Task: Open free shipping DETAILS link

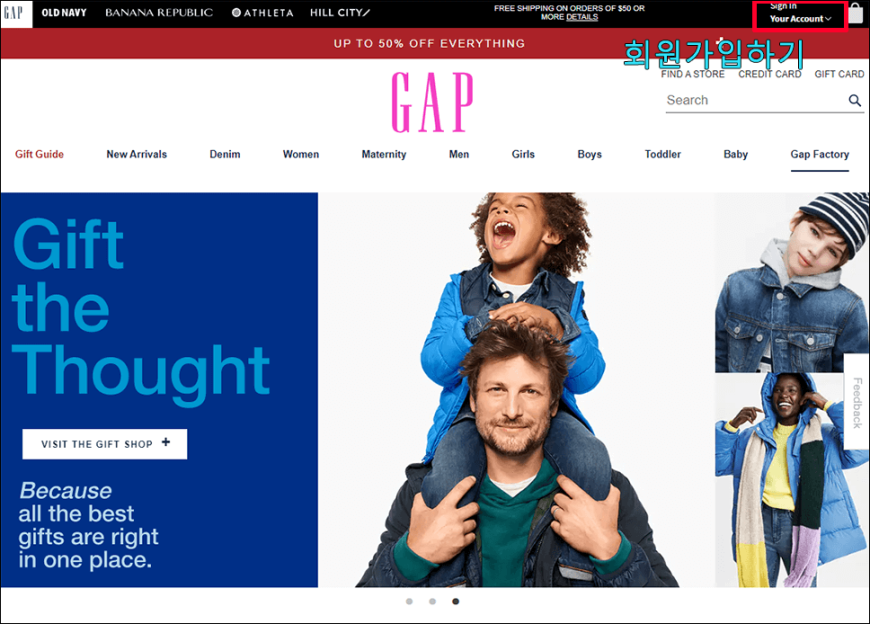Action: [581, 17]
